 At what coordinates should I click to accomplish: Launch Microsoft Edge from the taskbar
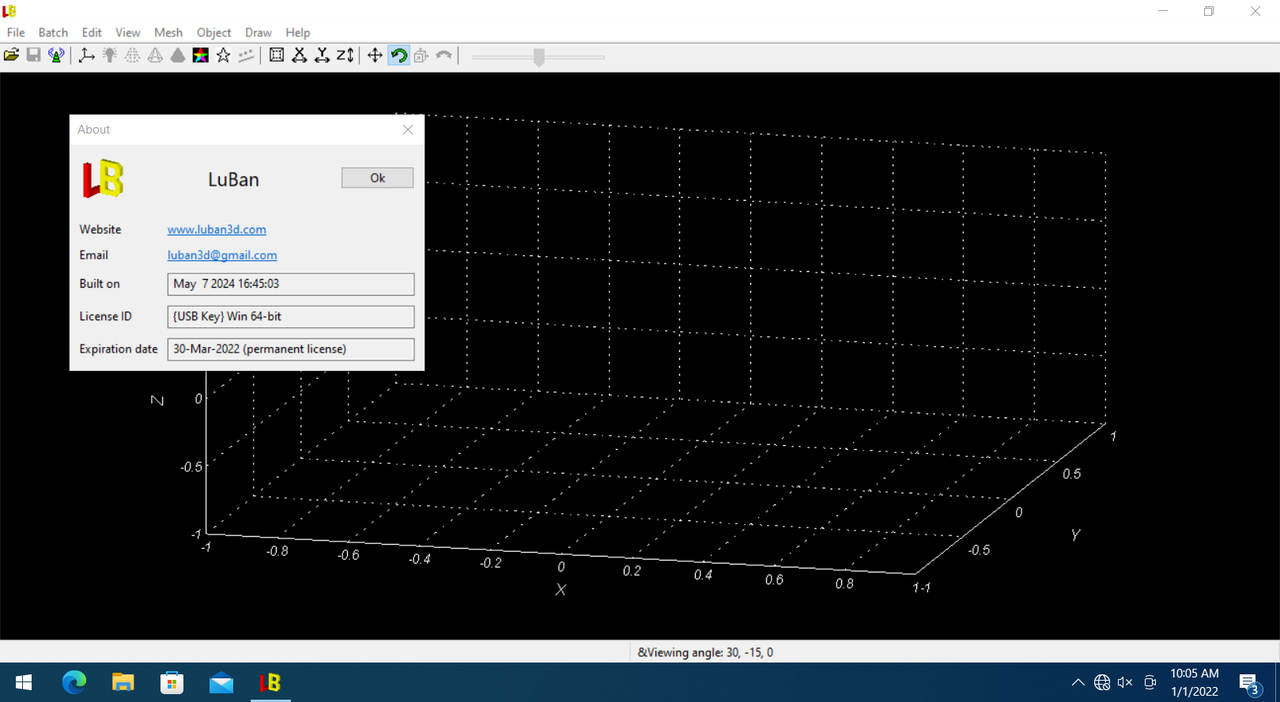pyautogui.click(x=74, y=682)
